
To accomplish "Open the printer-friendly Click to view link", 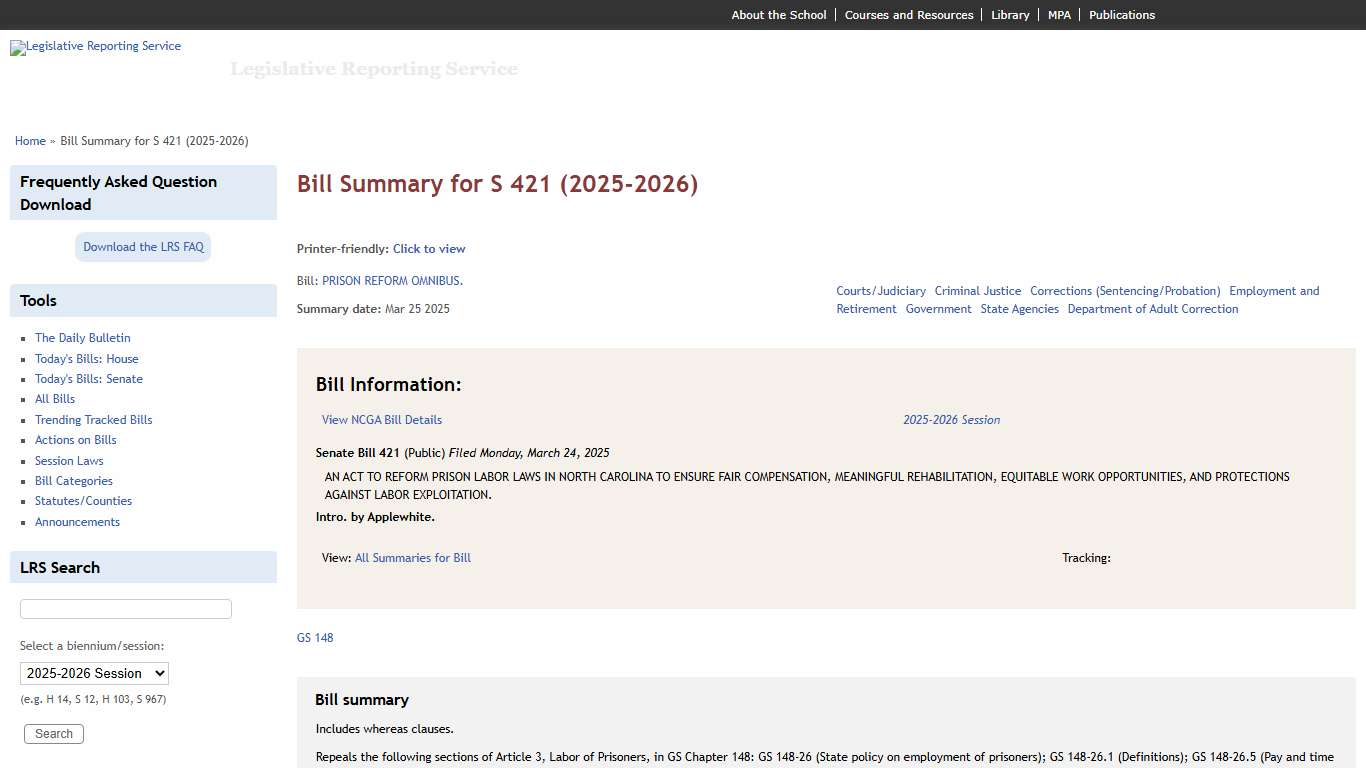I will pos(429,248).
